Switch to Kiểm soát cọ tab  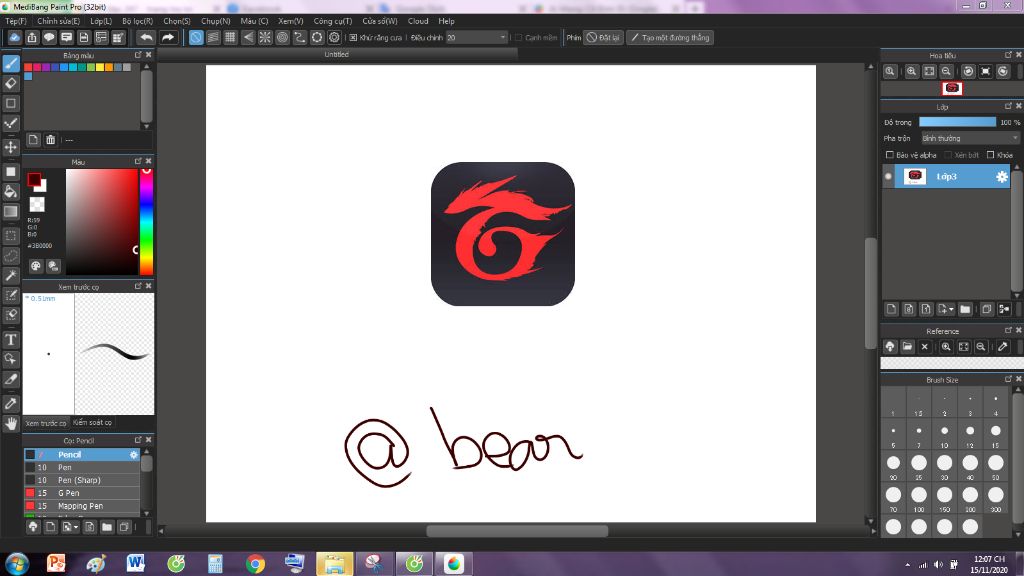(92, 423)
